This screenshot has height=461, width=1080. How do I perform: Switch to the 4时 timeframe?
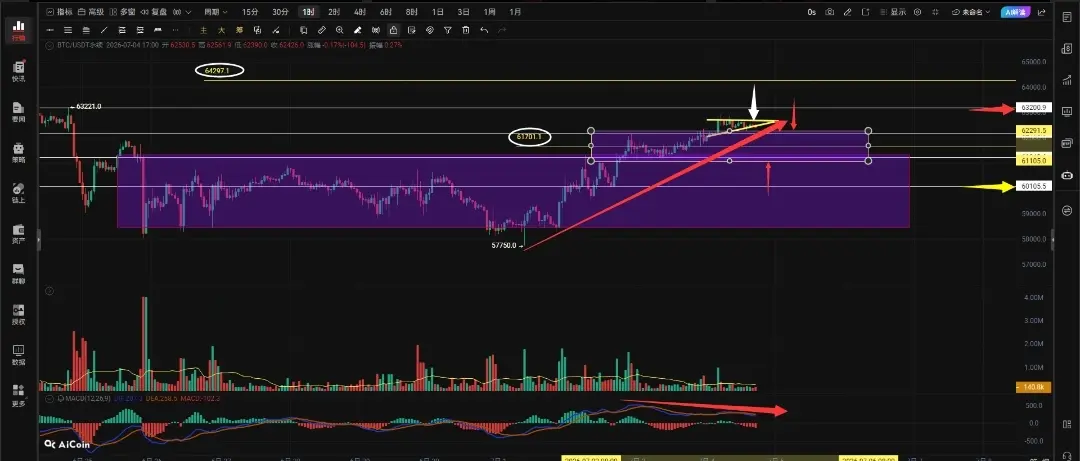point(360,12)
